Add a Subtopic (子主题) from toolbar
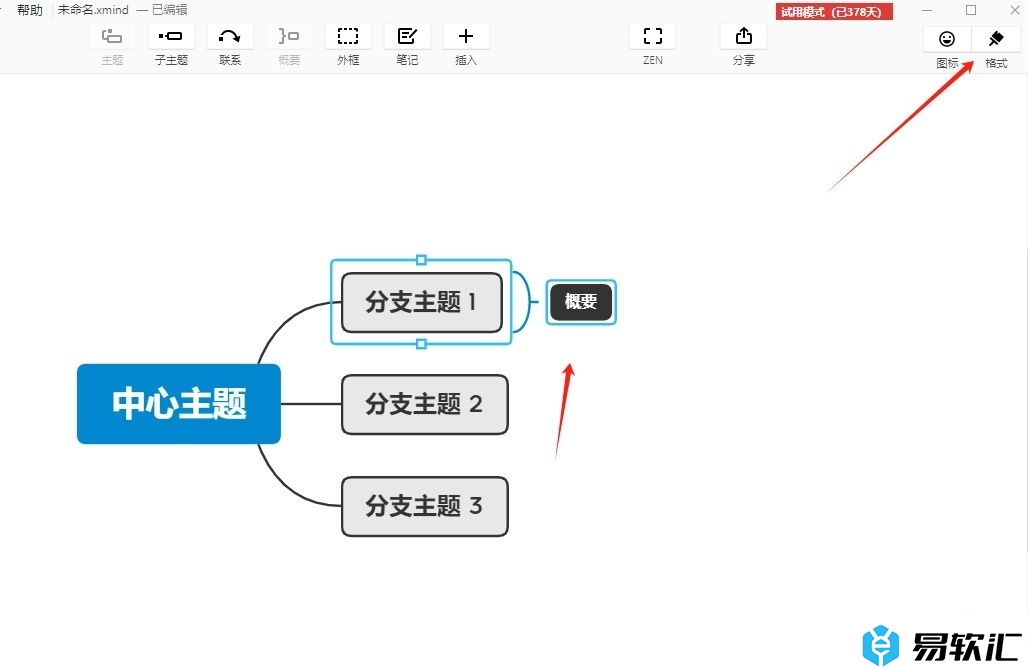This screenshot has width=1028, height=671. (x=171, y=37)
